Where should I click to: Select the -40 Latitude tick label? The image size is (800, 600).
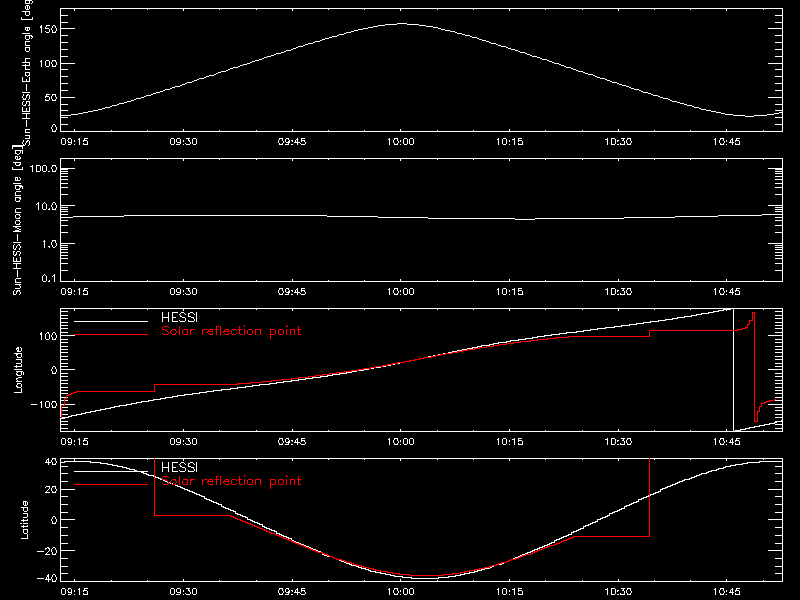(47, 579)
